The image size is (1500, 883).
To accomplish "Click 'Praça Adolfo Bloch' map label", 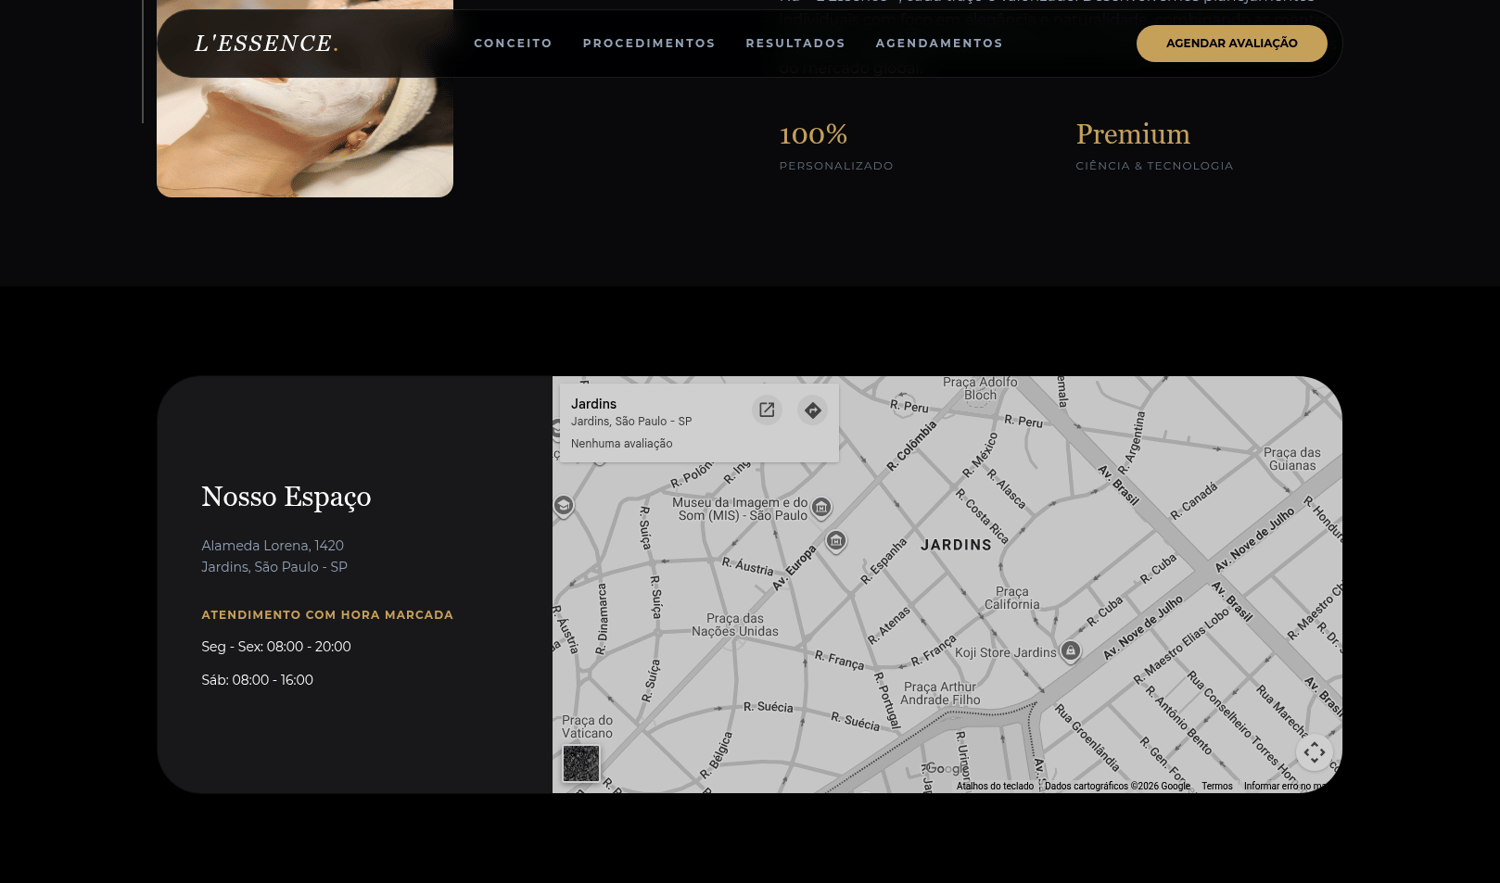I will pyautogui.click(x=980, y=388).
